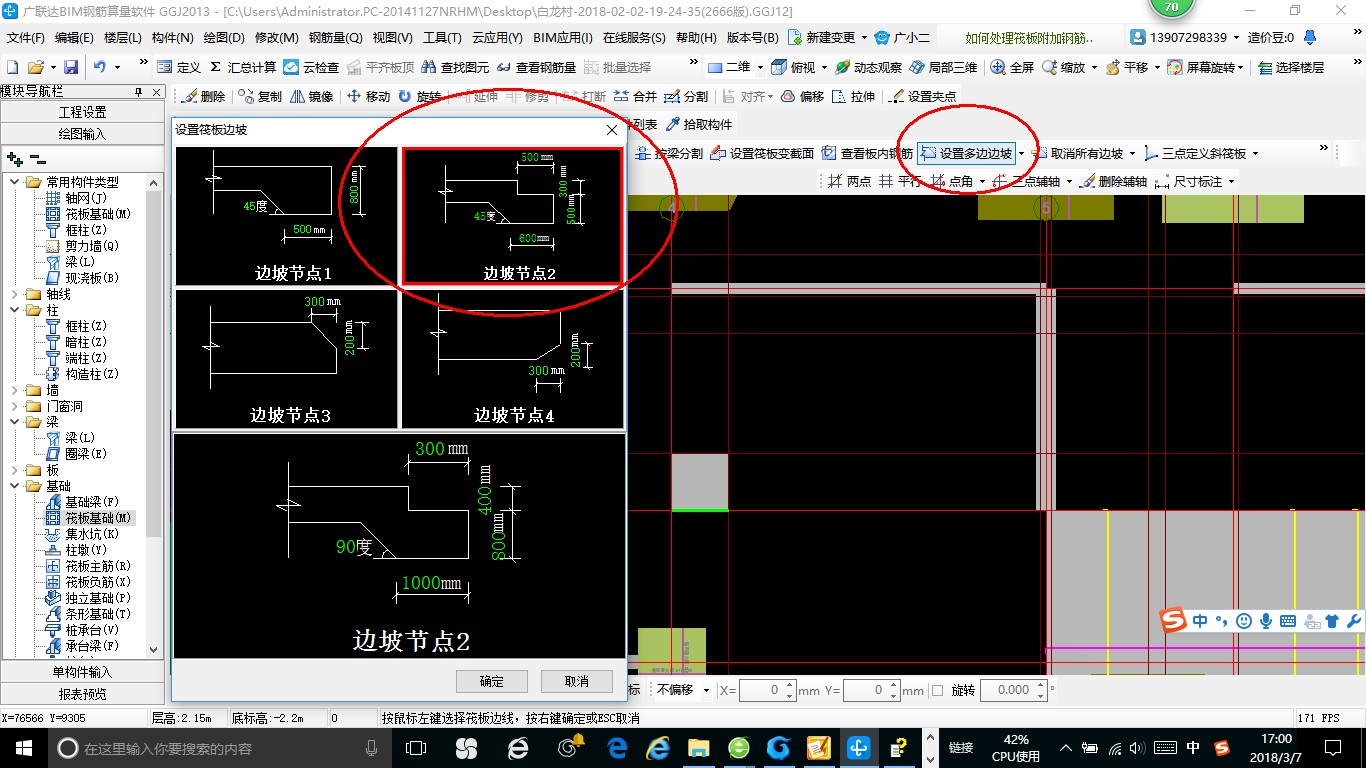Click 两点 two-point axis tool
Image resolution: width=1366 pixels, height=768 pixels.
point(849,182)
